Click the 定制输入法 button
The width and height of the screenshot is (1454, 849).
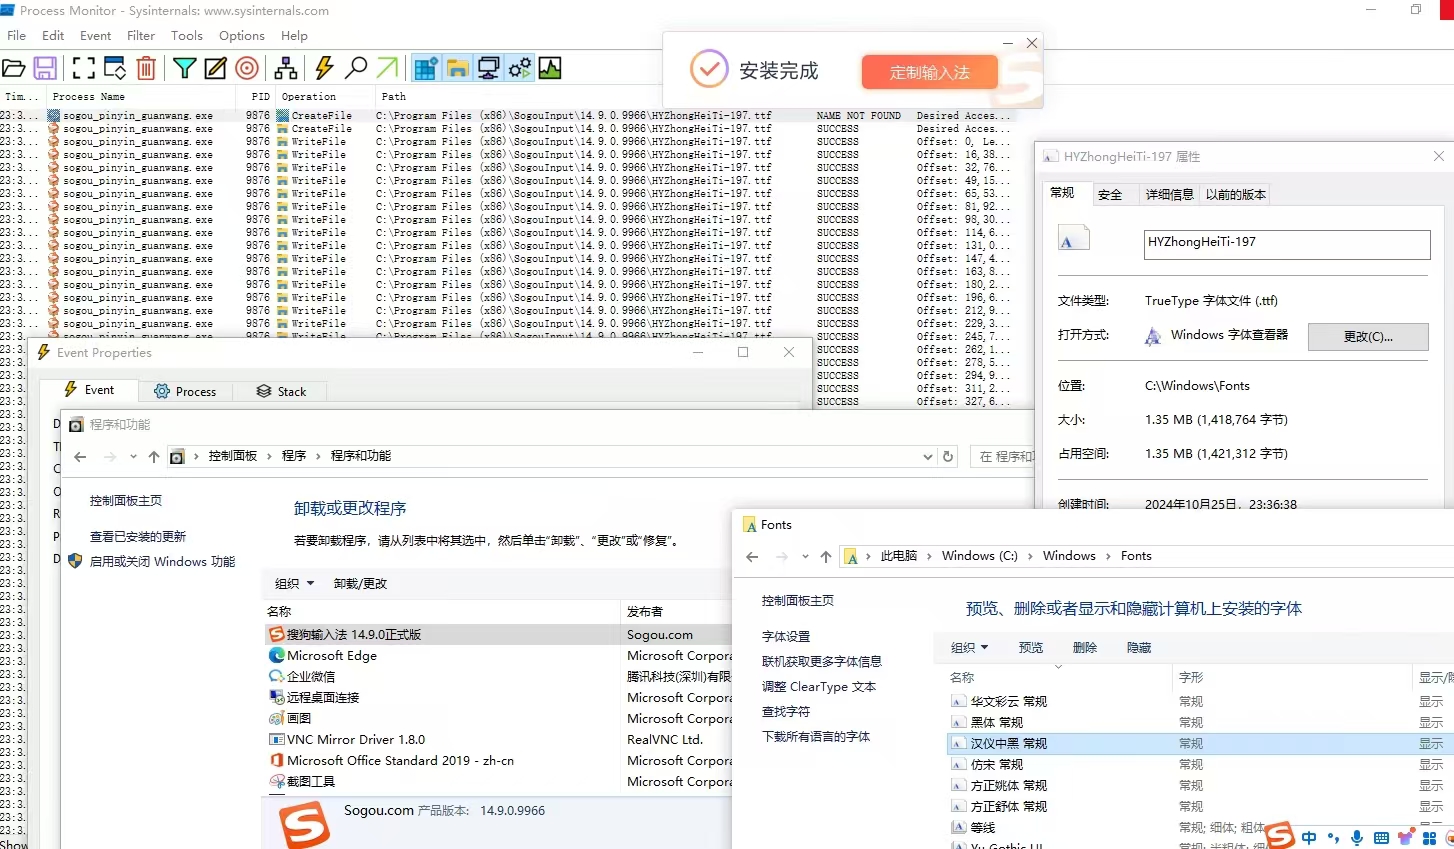pyautogui.click(x=929, y=72)
